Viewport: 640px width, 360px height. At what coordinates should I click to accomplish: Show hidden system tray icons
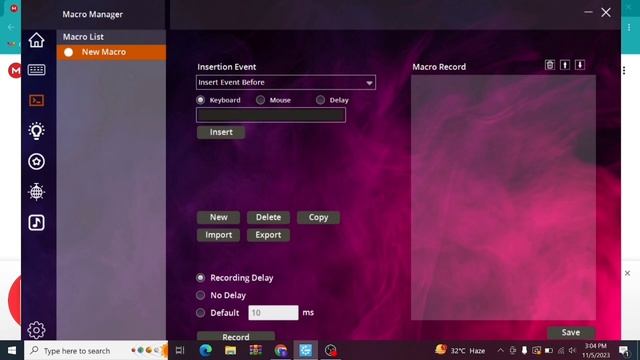pos(500,350)
